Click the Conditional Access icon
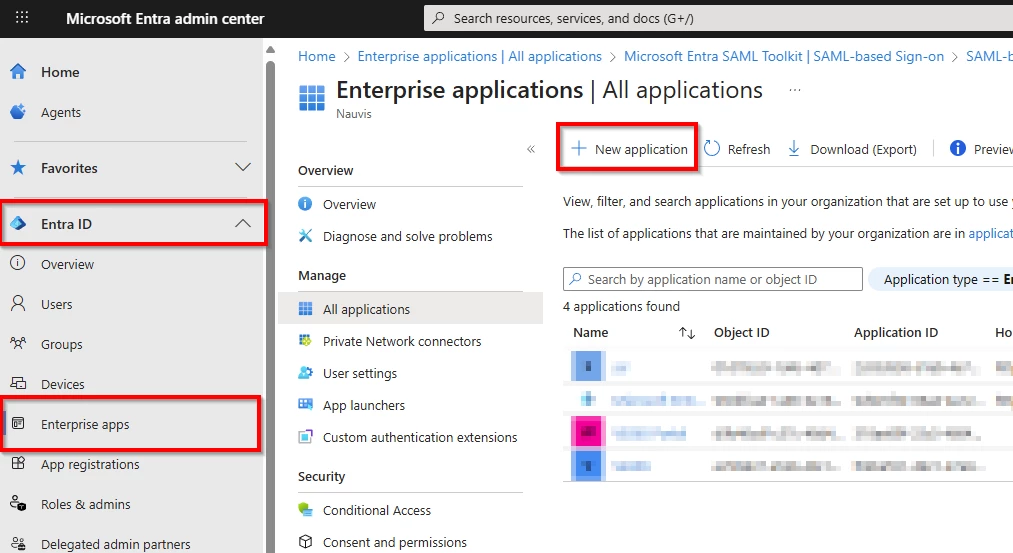Viewport: 1013px width, 553px height. 305,510
